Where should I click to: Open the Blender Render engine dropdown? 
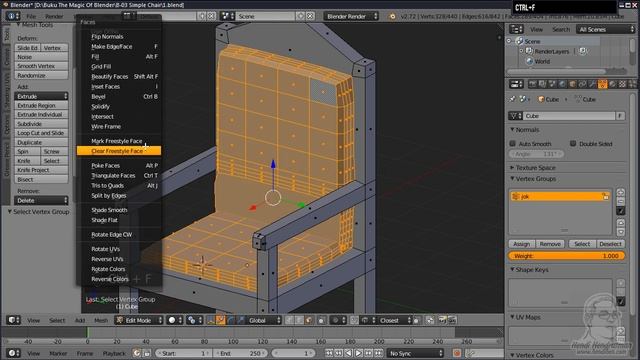click(351, 16)
